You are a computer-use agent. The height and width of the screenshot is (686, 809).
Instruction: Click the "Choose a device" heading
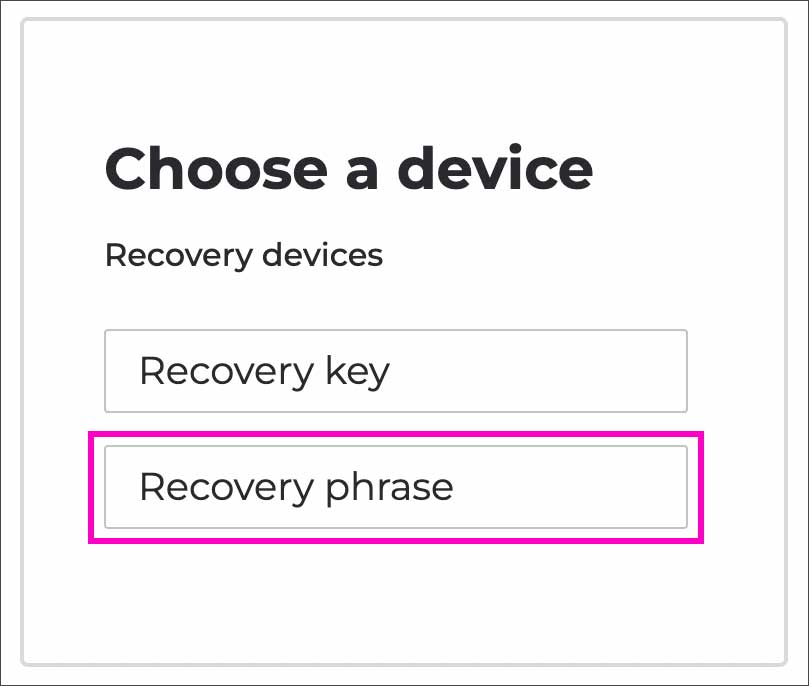tap(348, 168)
